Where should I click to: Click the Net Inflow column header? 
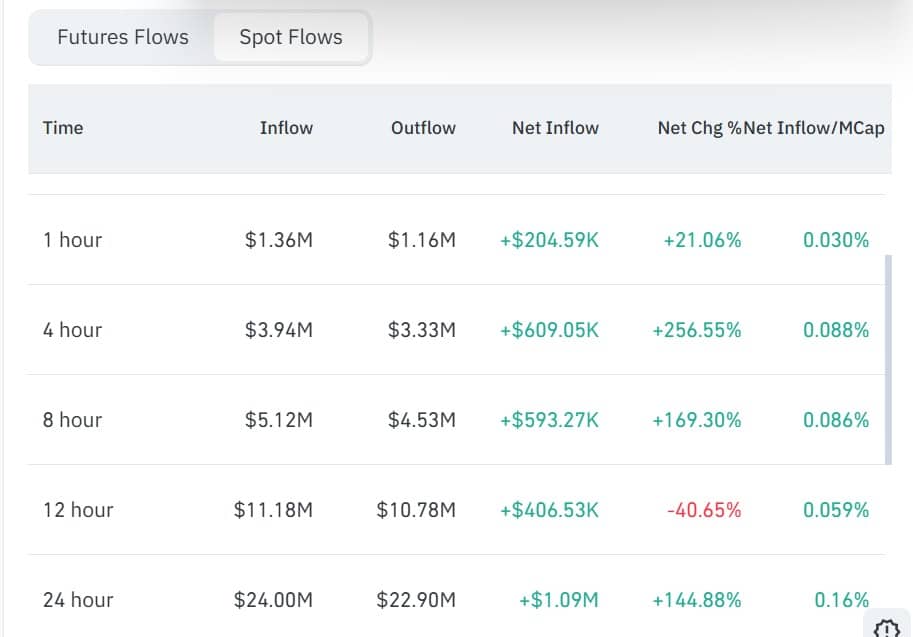coord(555,128)
